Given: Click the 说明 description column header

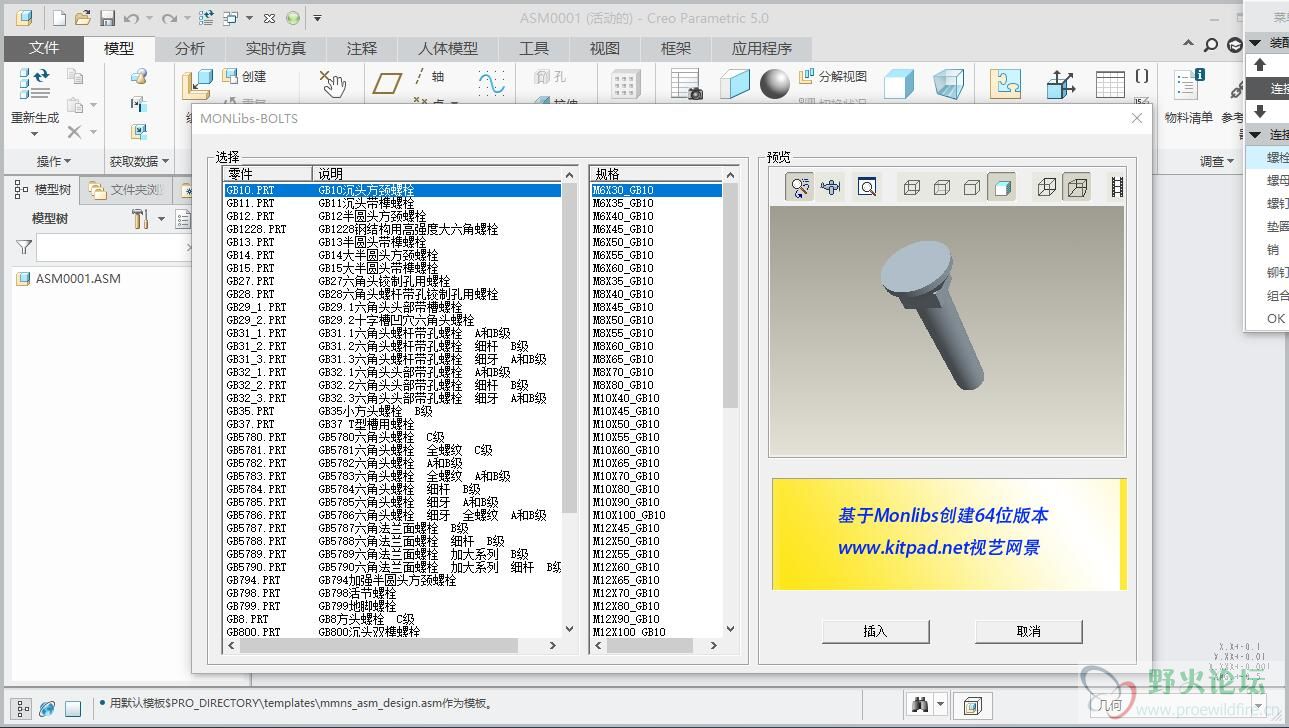Looking at the screenshot, I should click(437, 174).
